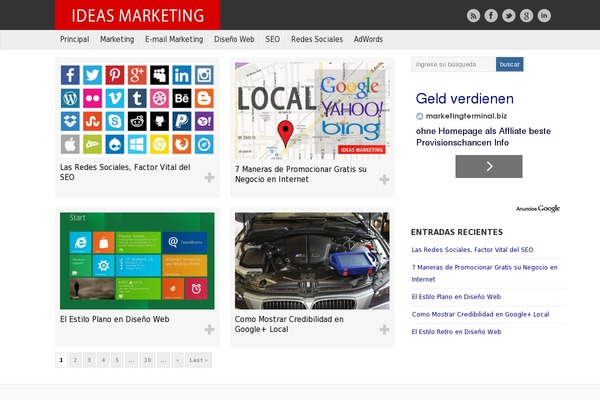Focus the 'ingrese su búsqueda' search field
Image resolution: width=600 pixels, height=400 pixels.
coord(453,64)
